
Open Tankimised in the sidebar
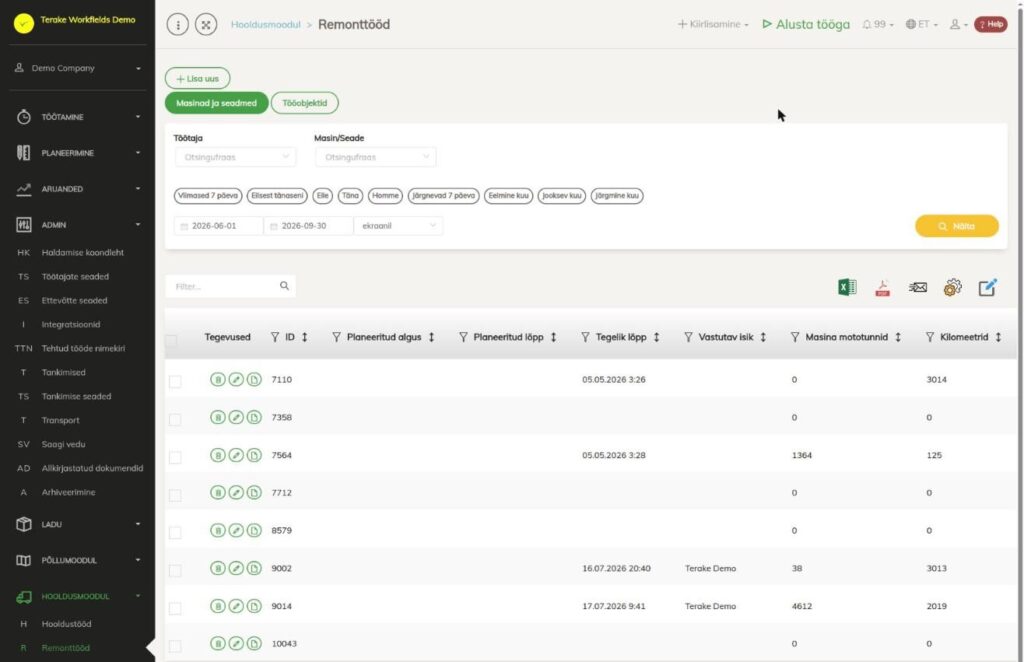[x=63, y=372]
